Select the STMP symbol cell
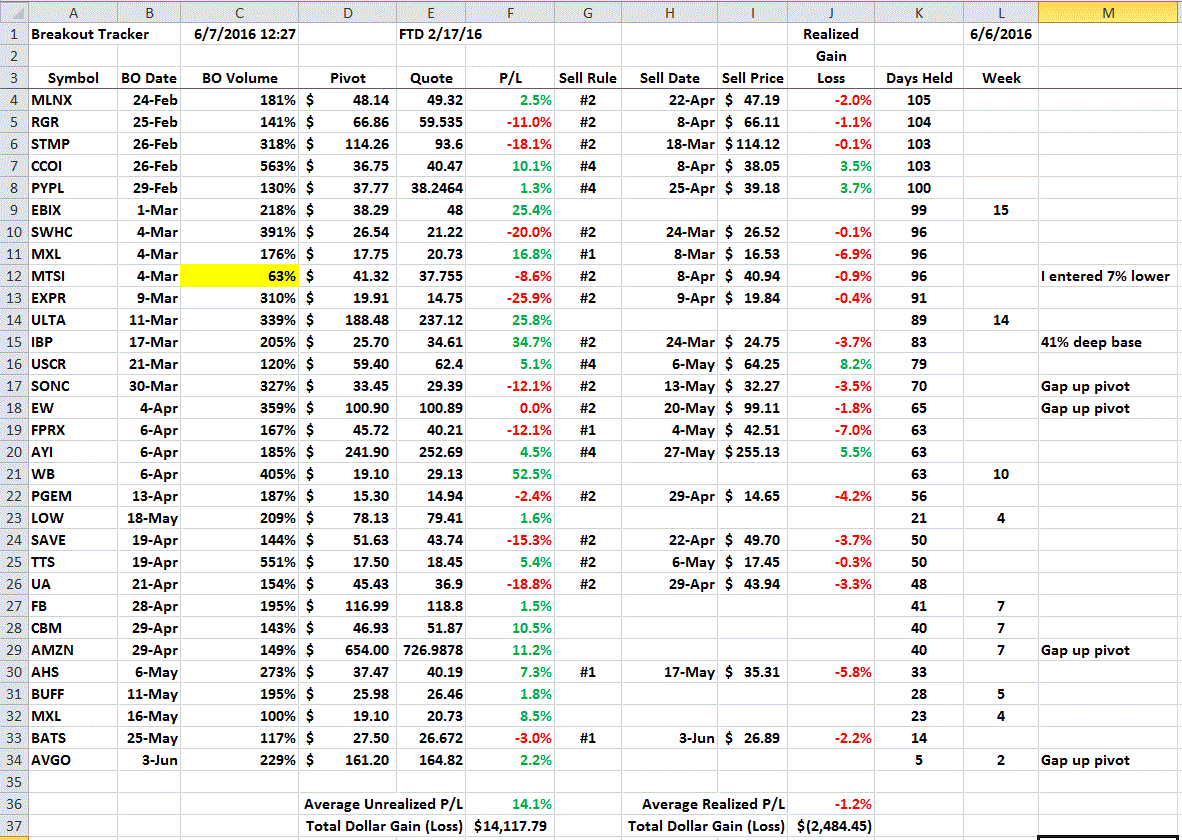This screenshot has width=1182, height=840. [x=73, y=144]
